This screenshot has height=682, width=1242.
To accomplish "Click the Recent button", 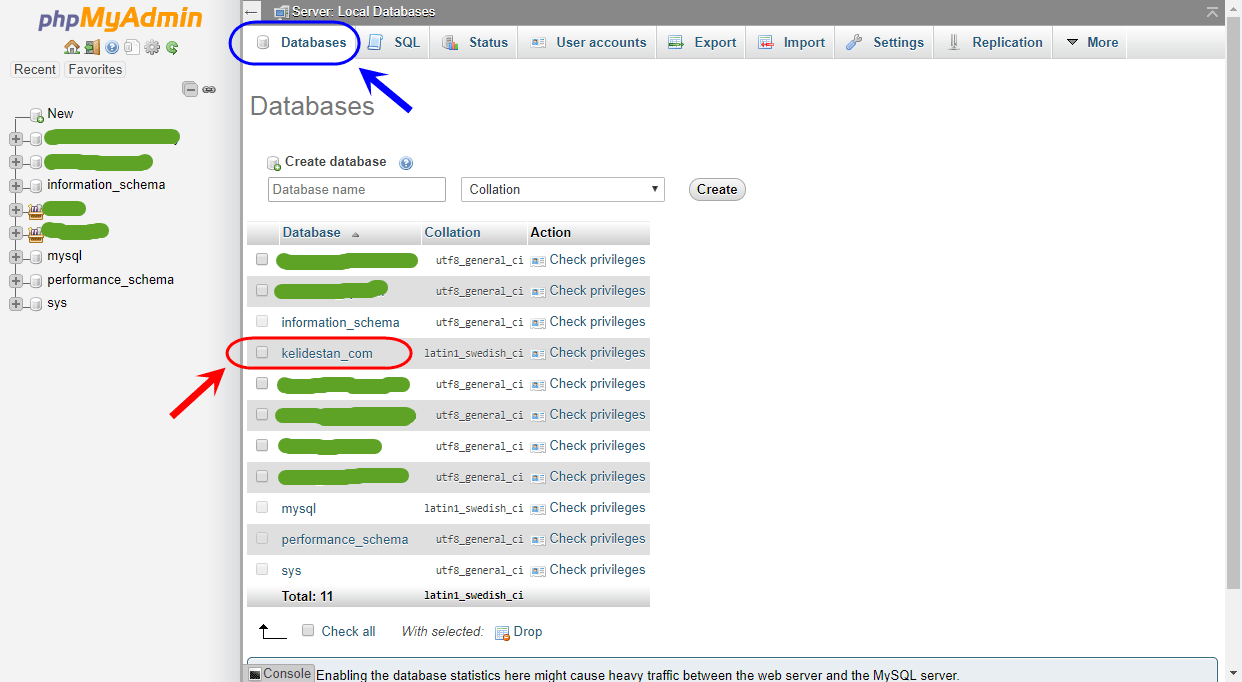I will point(35,69).
